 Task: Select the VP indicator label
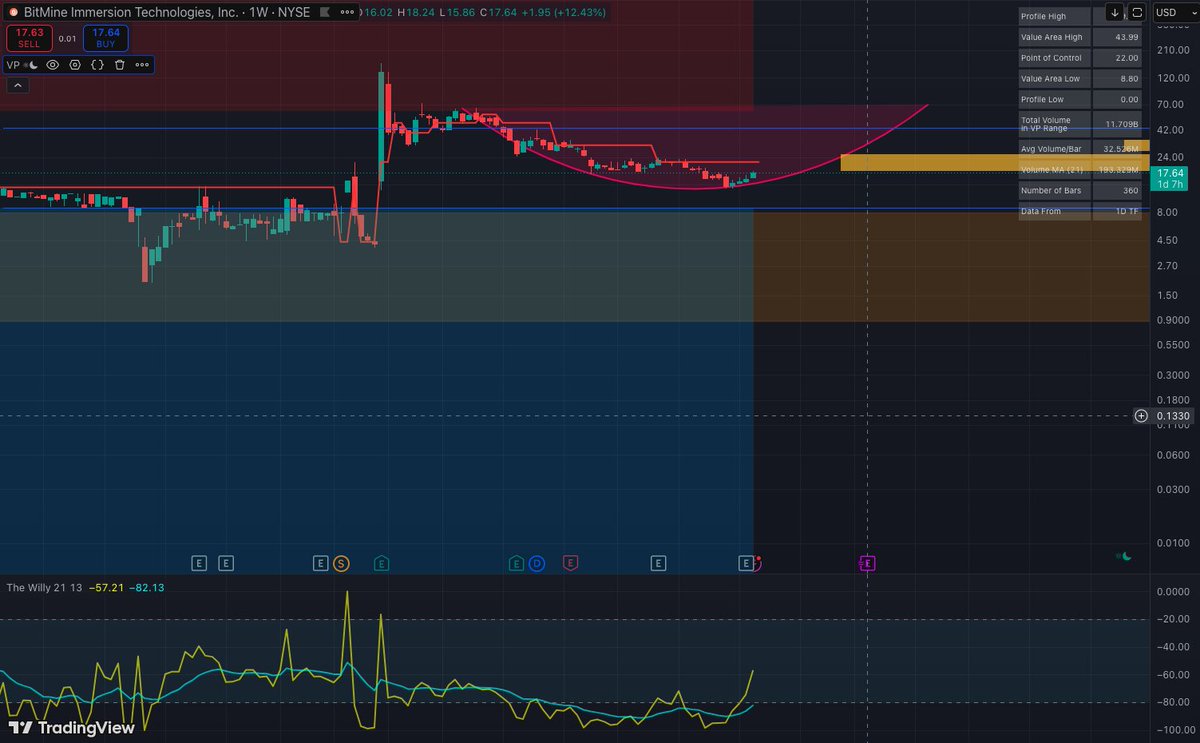(14, 64)
